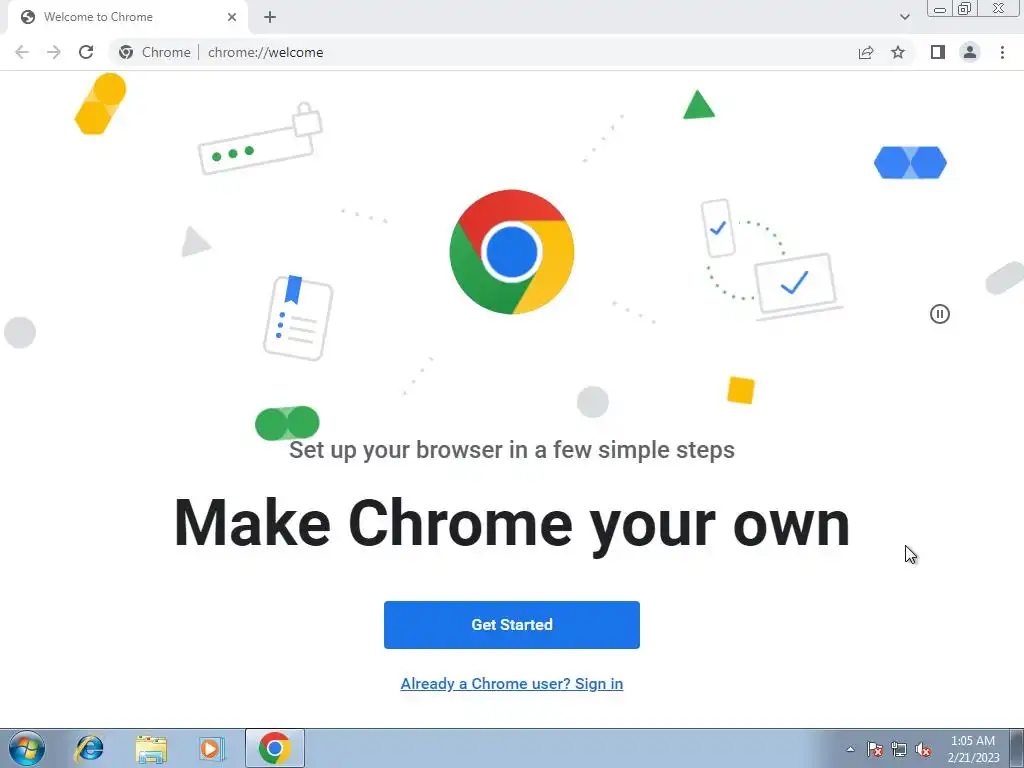Click the Chrome site info icon
The height and width of the screenshot is (768, 1024).
click(x=126, y=52)
